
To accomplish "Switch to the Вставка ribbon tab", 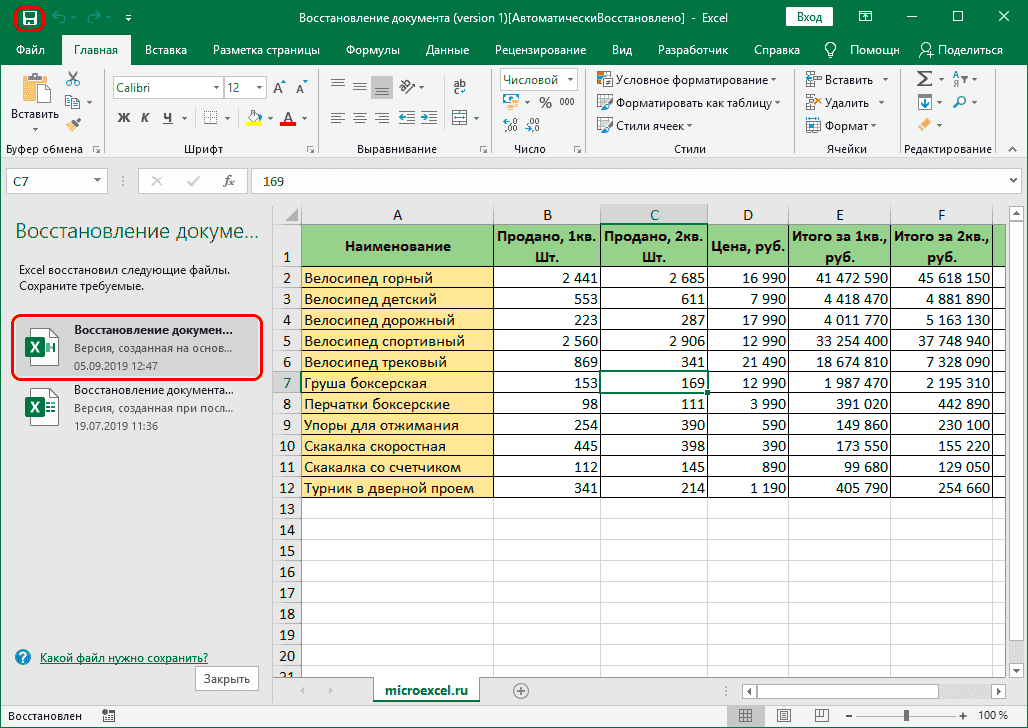I will click(x=165, y=50).
